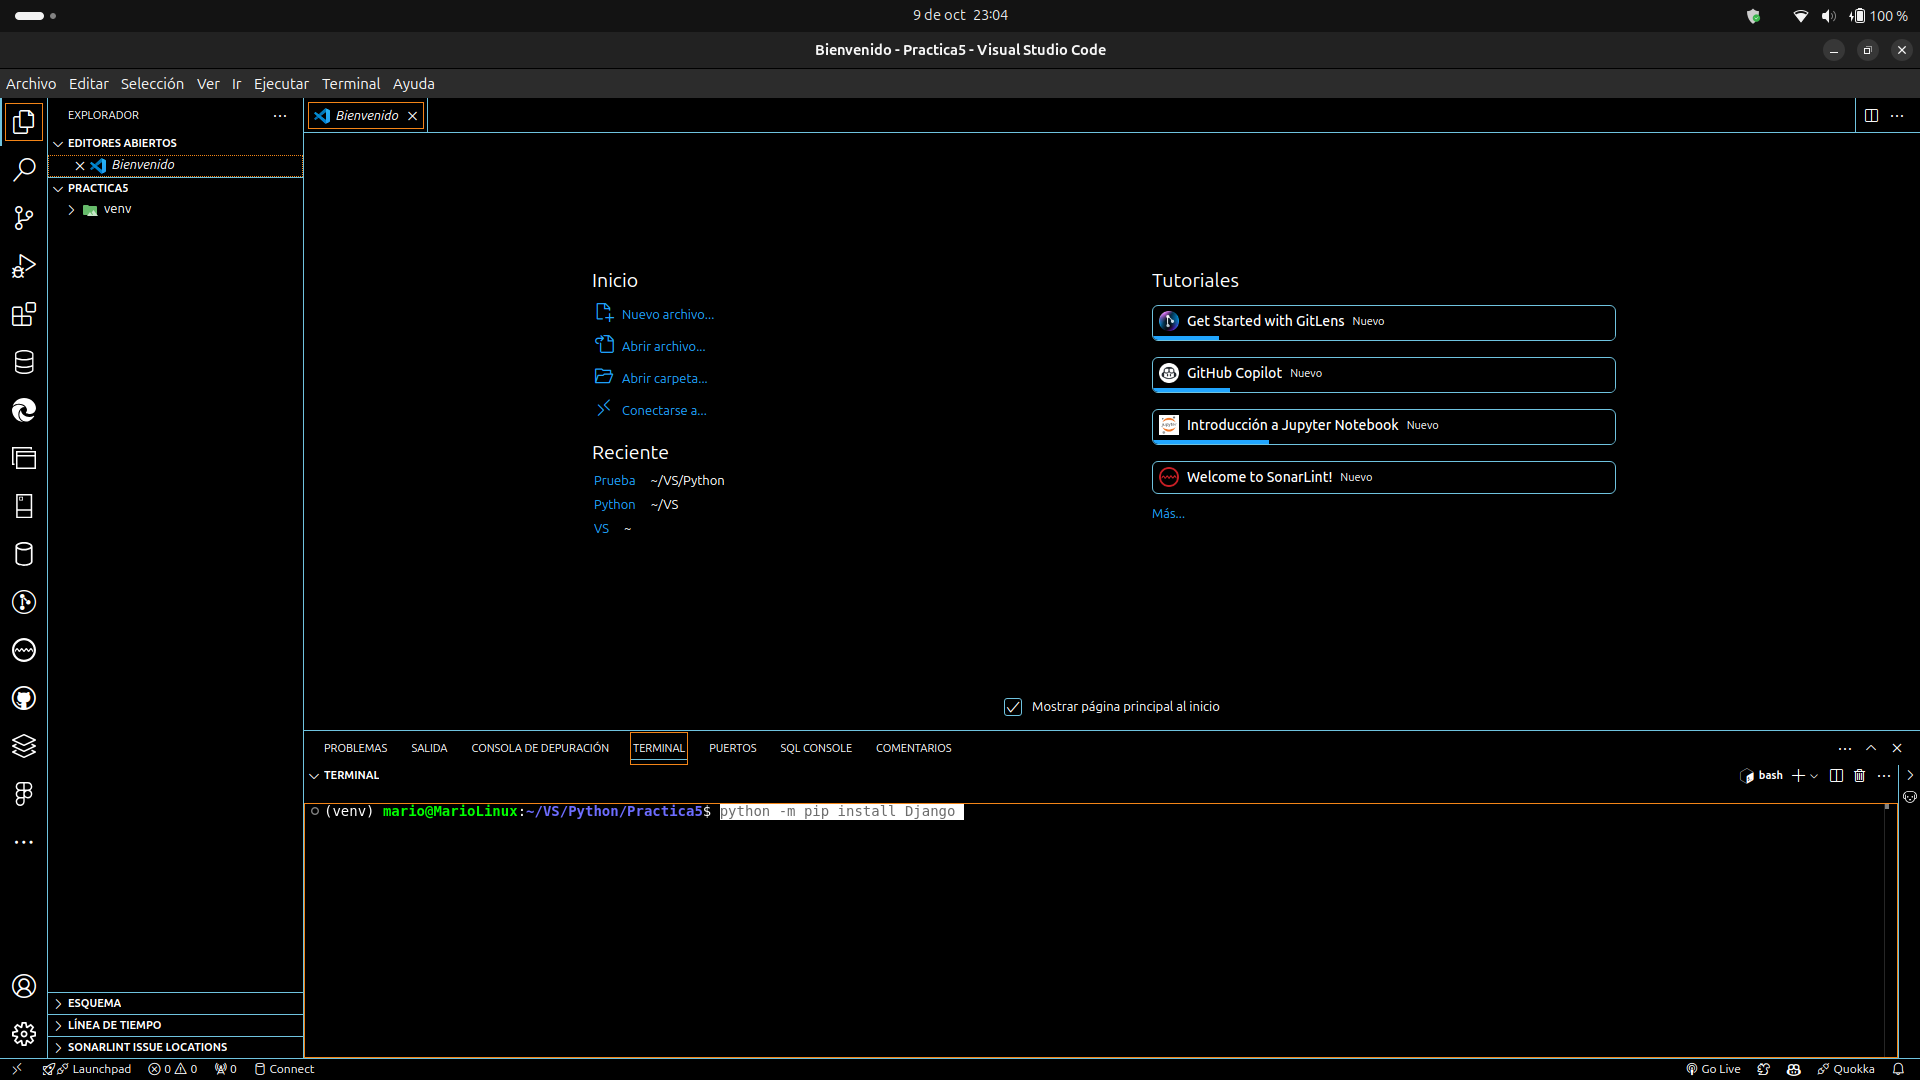Open the Run and Debug view

pyautogui.click(x=24, y=266)
